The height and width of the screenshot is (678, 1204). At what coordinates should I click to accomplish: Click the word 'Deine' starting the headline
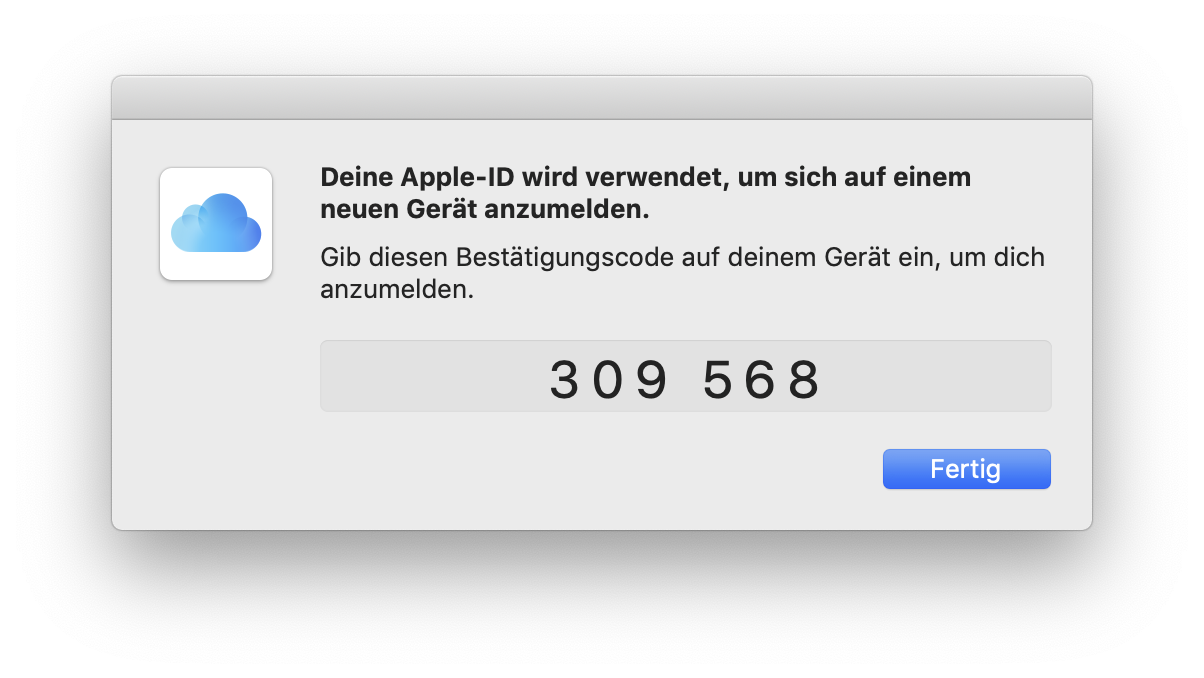point(356,179)
